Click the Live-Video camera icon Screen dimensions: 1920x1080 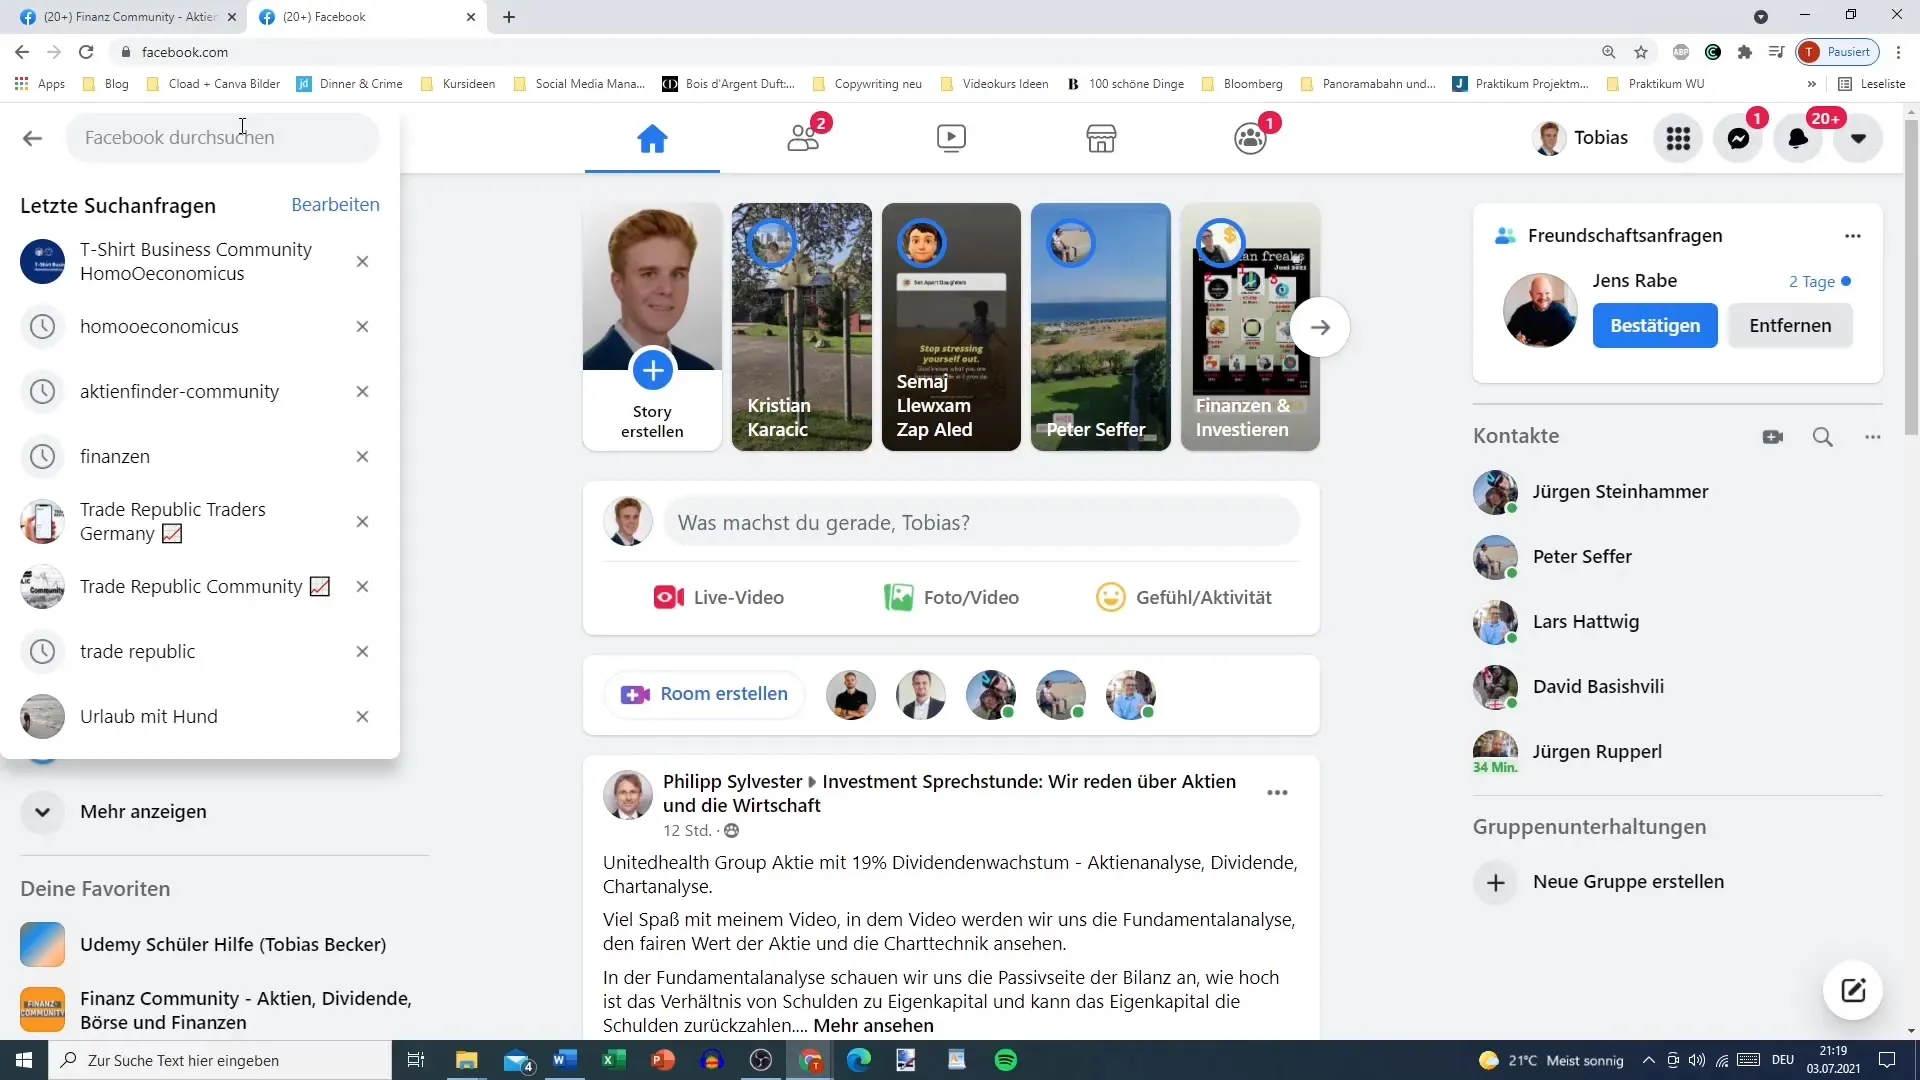click(x=667, y=597)
